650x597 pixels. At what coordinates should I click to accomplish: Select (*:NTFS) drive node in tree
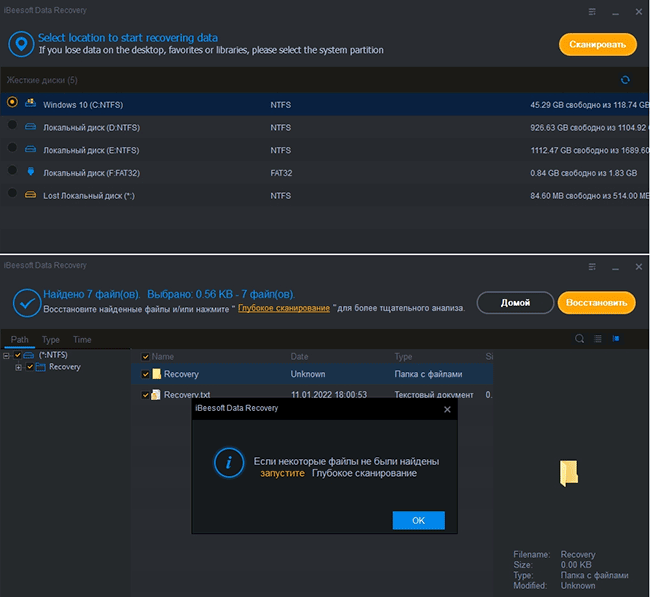tap(53, 355)
